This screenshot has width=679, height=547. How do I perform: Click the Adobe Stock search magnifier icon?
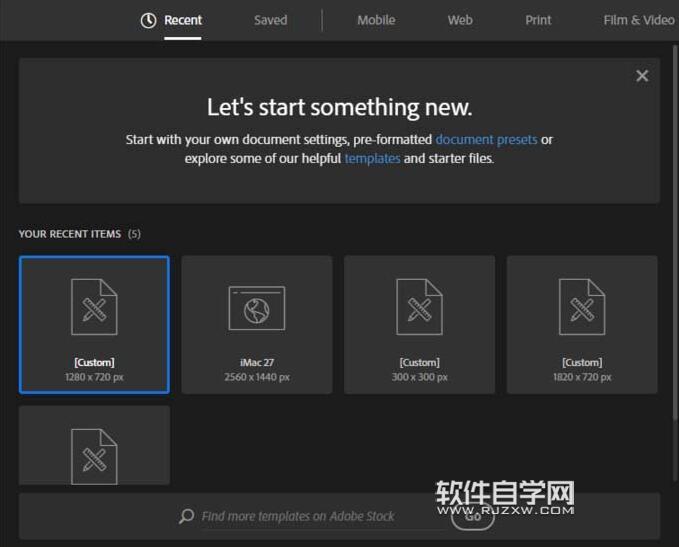click(x=187, y=516)
